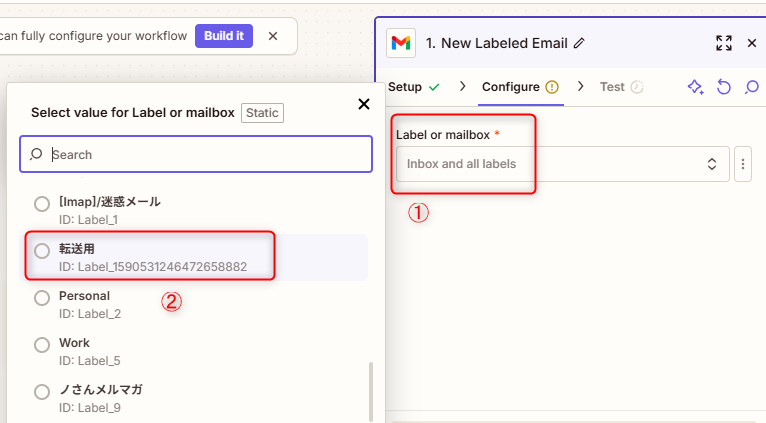Click the pencil icon to rename step
The height and width of the screenshot is (423, 766).
tap(580, 43)
